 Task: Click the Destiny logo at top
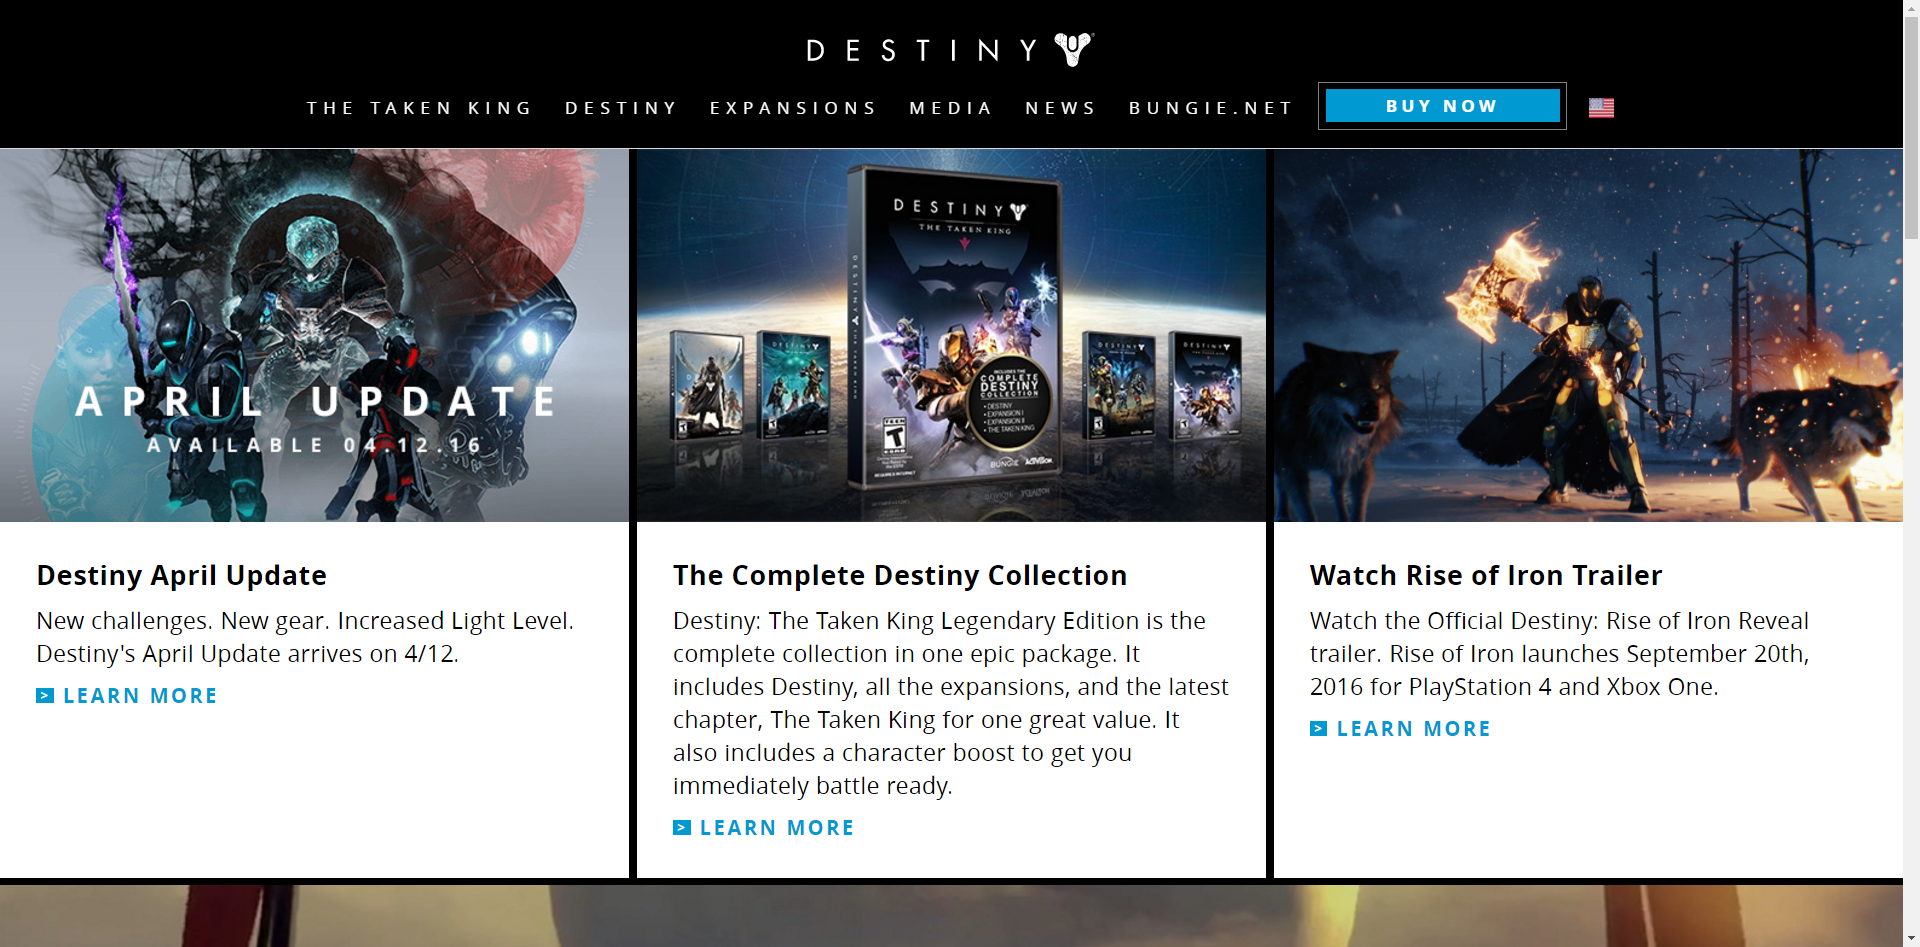(x=950, y=50)
